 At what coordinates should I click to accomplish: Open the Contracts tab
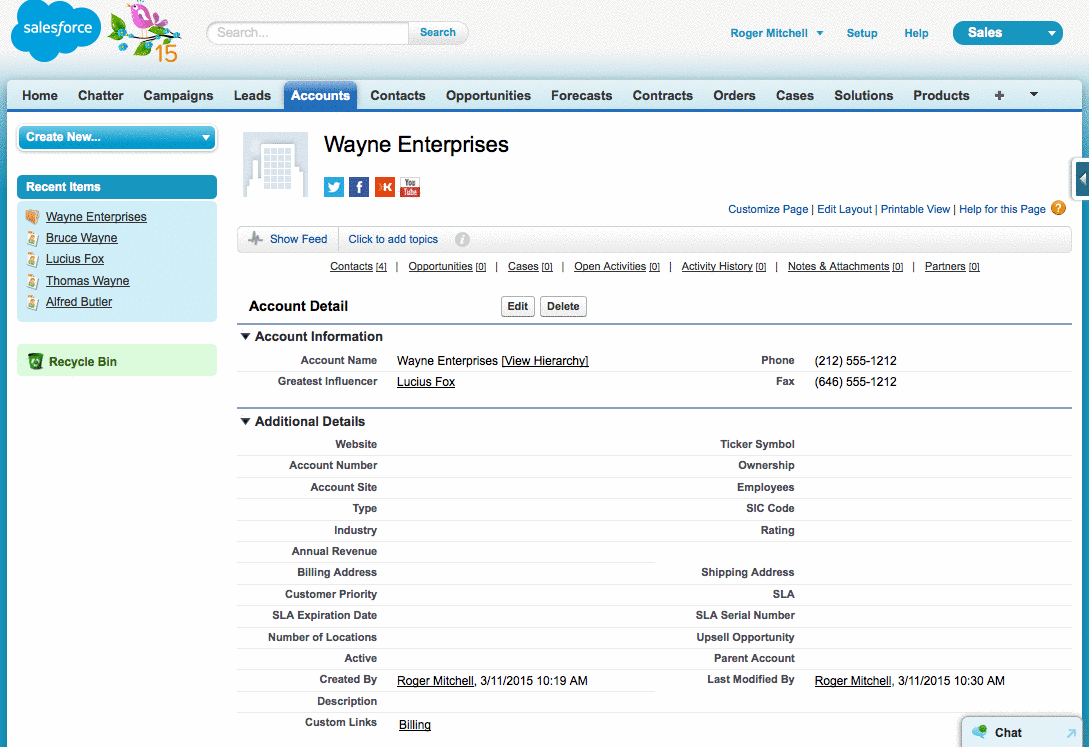coord(663,96)
